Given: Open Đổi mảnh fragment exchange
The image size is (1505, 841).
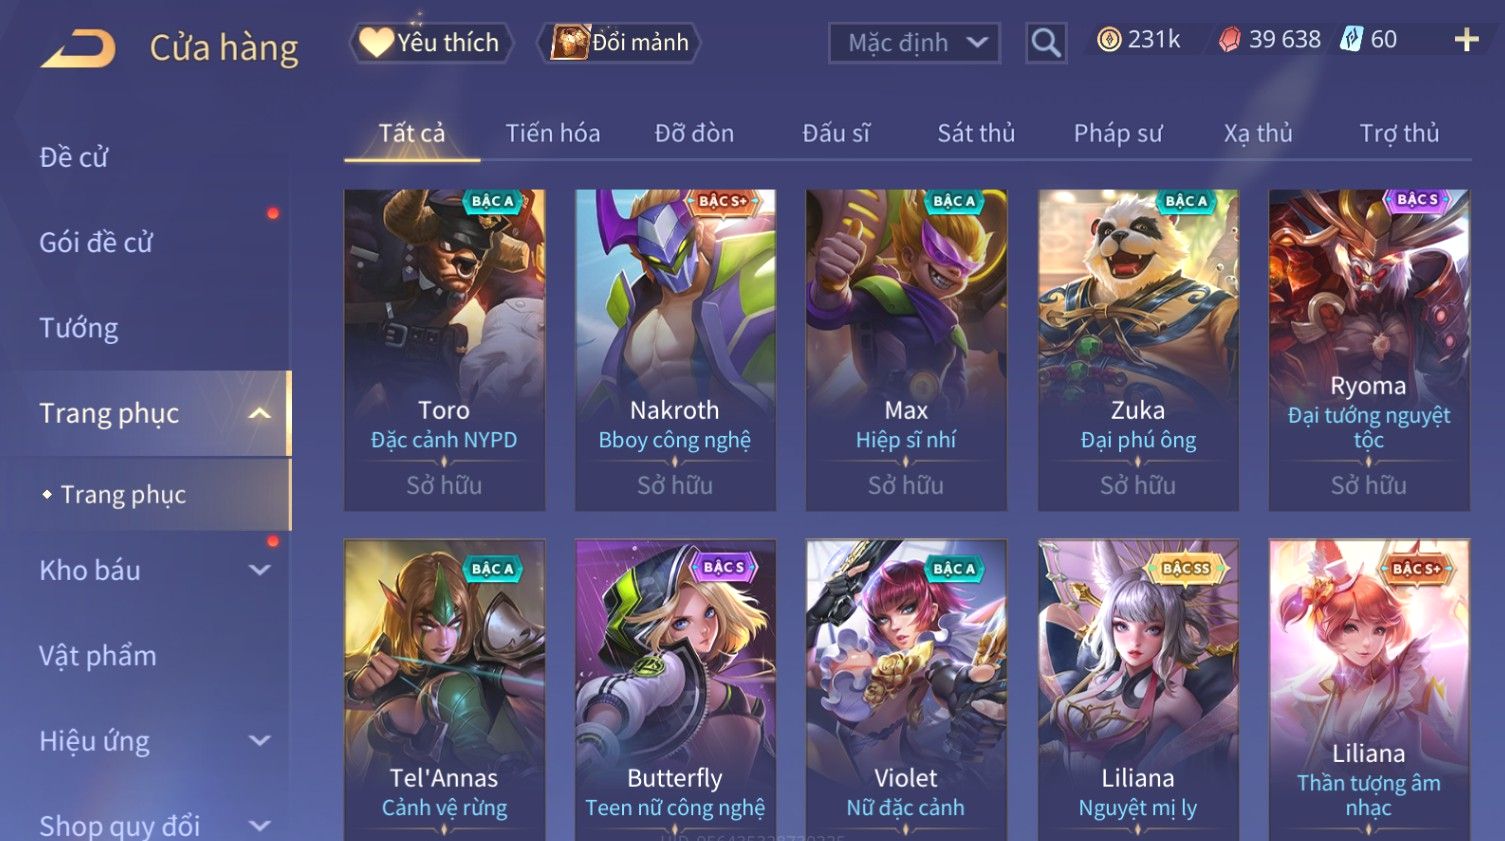Looking at the screenshot, I should click(x=619, y=43).
